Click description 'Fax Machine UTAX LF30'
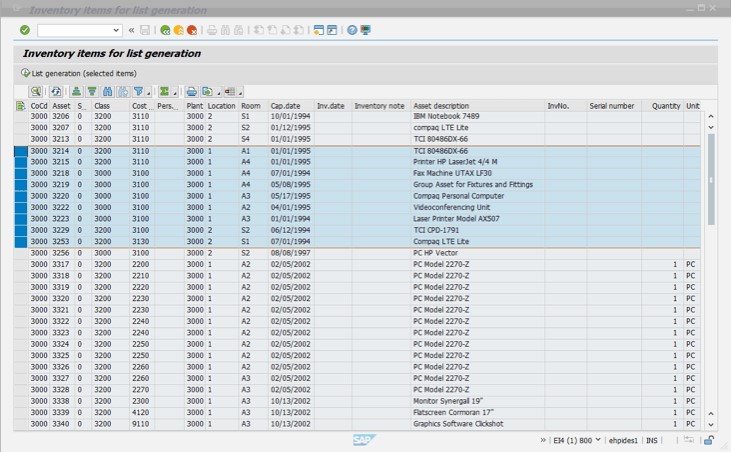The image size is (731, 452). 452,173
